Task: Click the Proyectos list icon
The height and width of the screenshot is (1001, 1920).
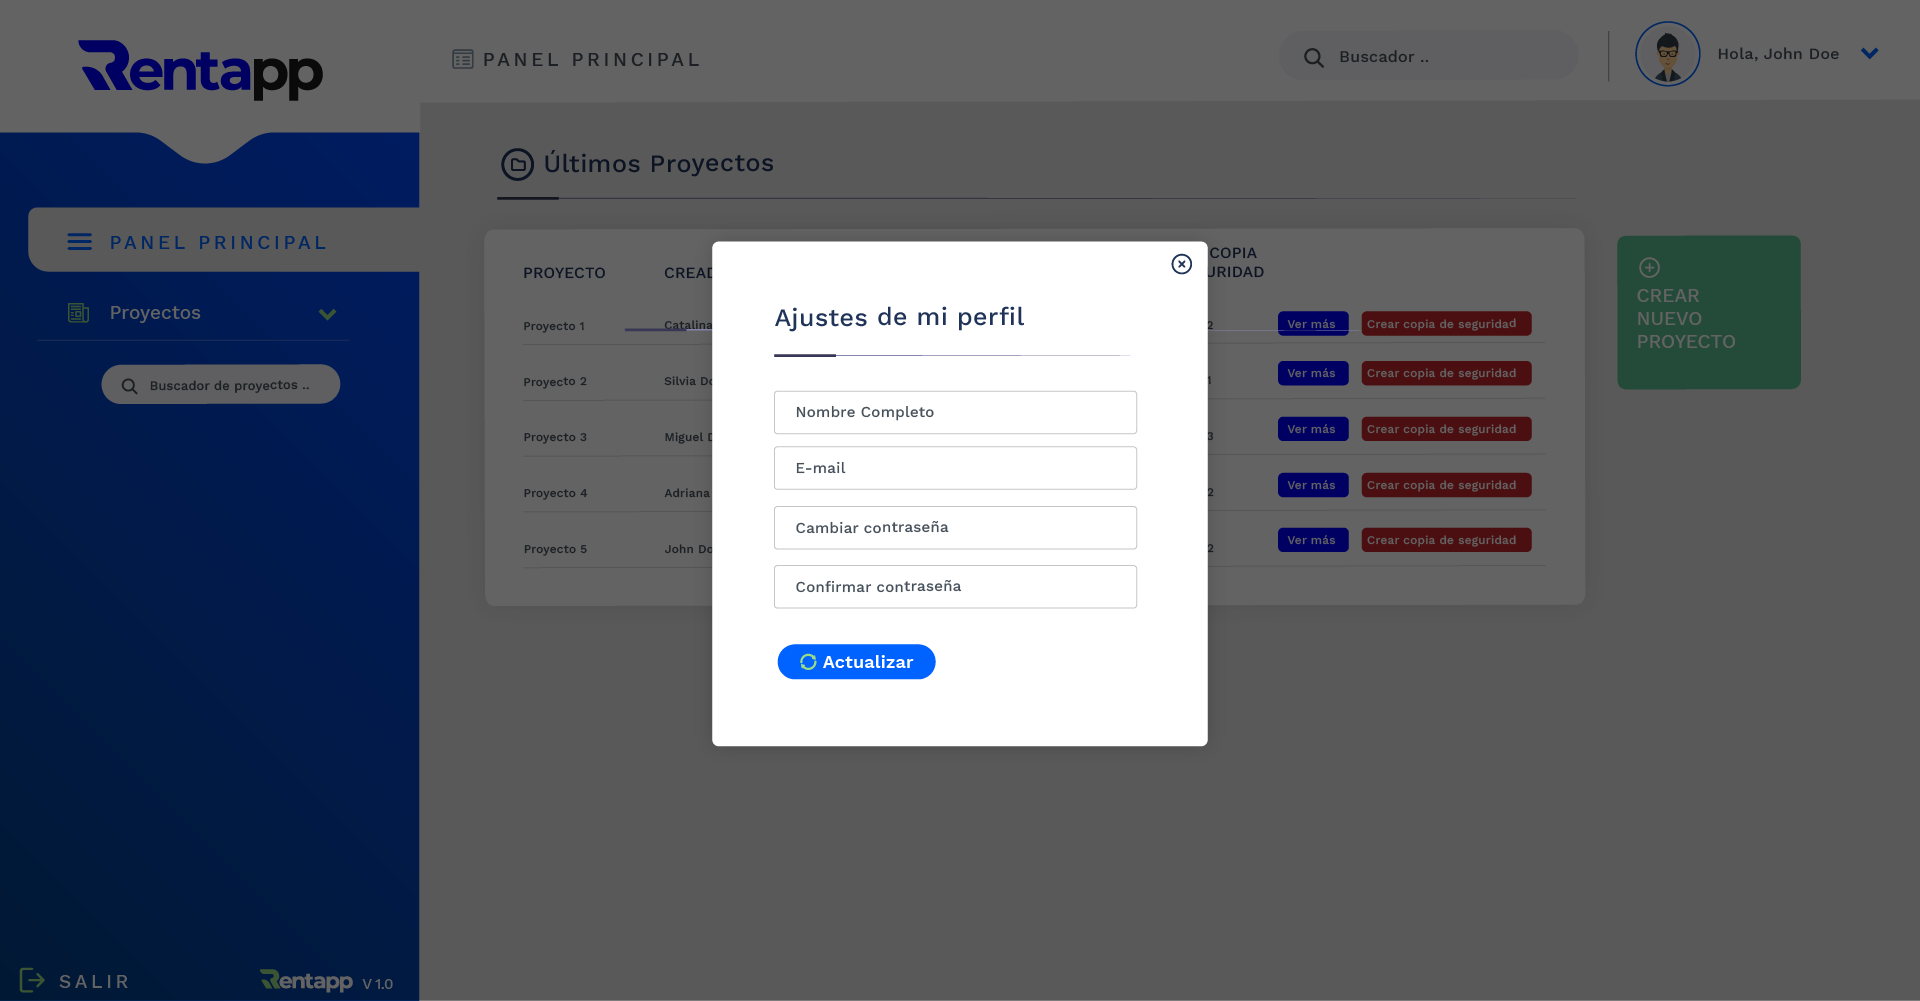Action: pyautogui.click(x=78, y=313)
